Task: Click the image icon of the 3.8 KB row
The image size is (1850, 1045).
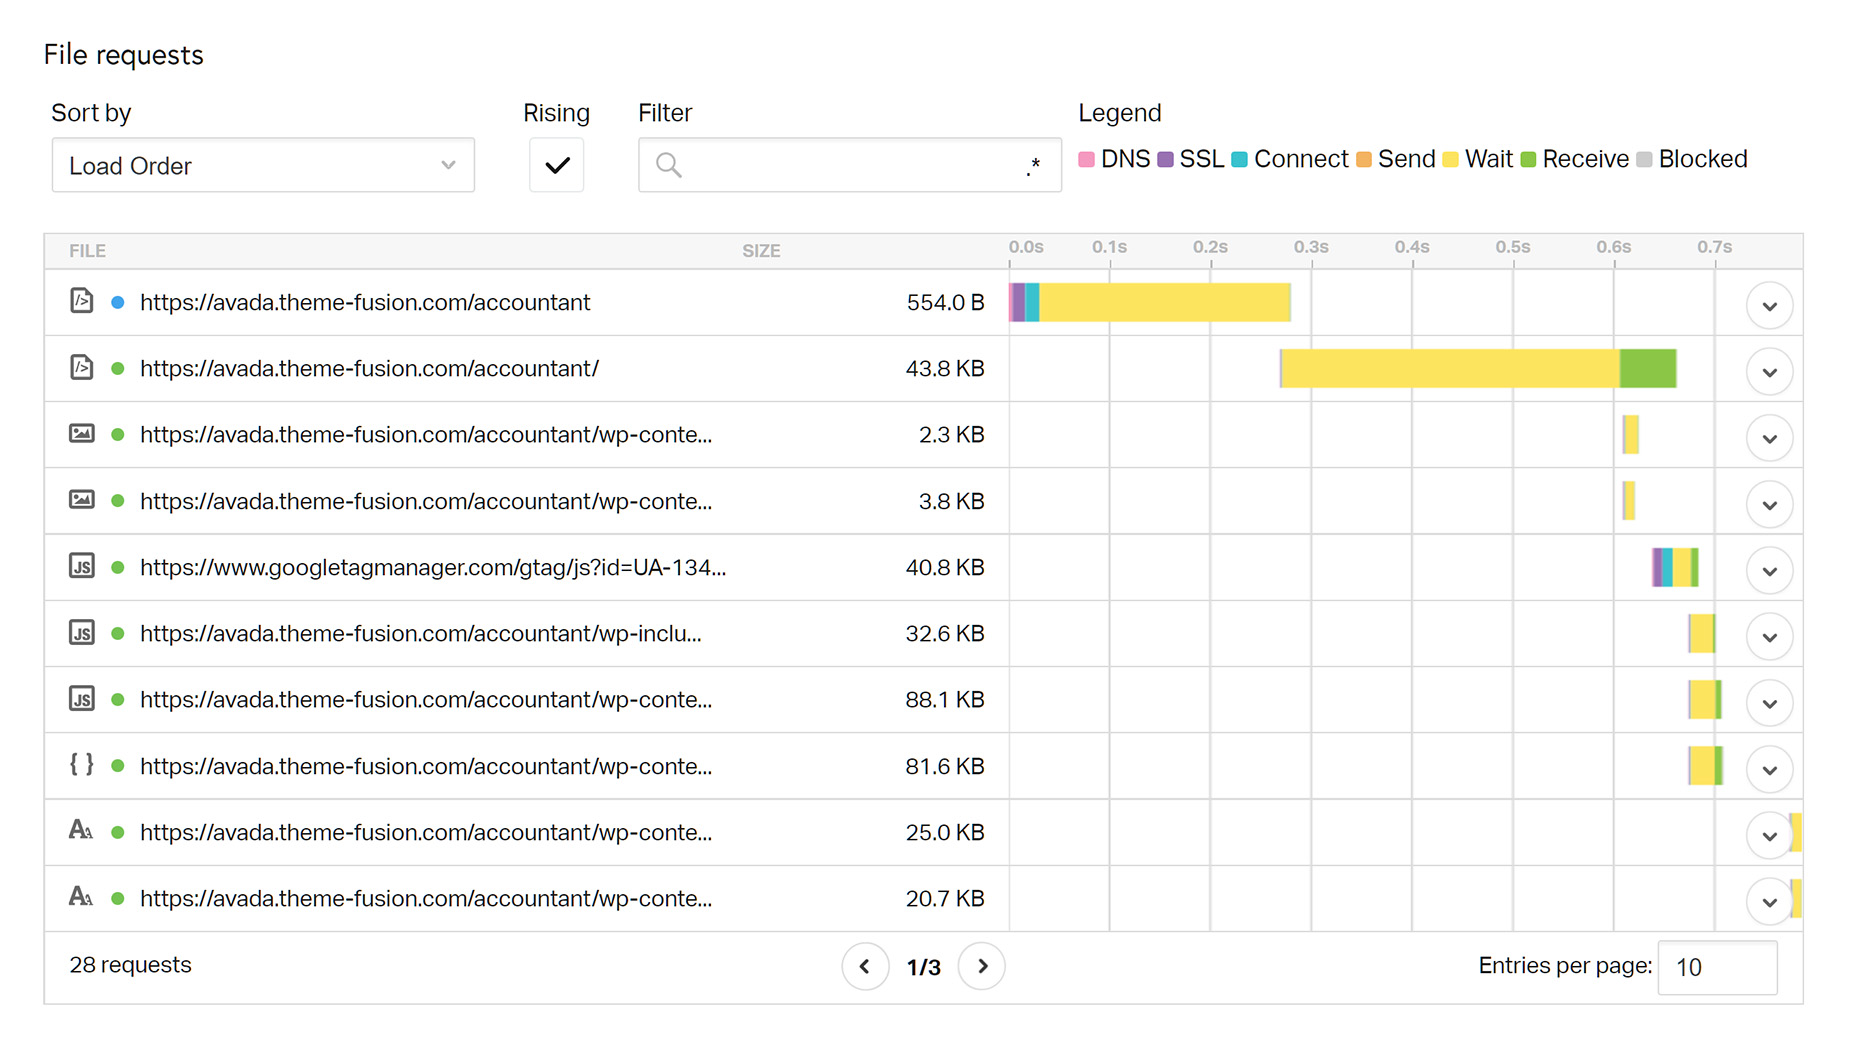Action: [82, 499]
